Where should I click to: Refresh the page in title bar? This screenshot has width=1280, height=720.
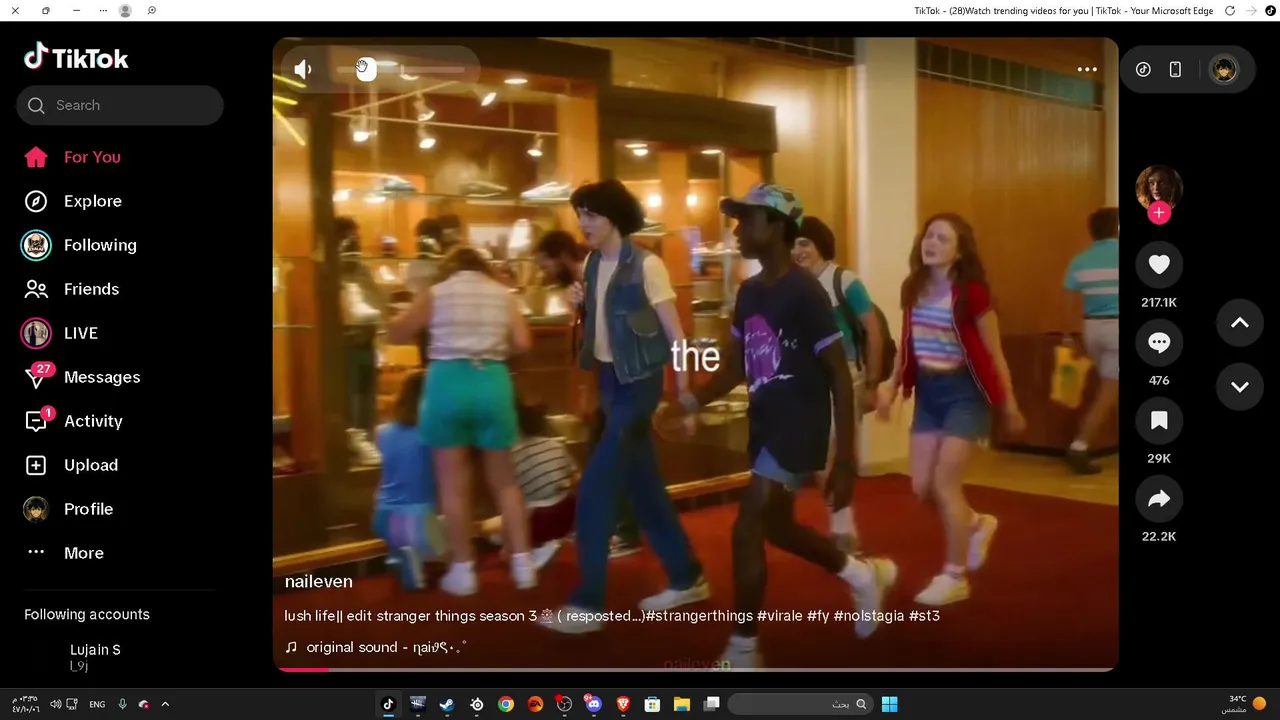(1230, 10)
